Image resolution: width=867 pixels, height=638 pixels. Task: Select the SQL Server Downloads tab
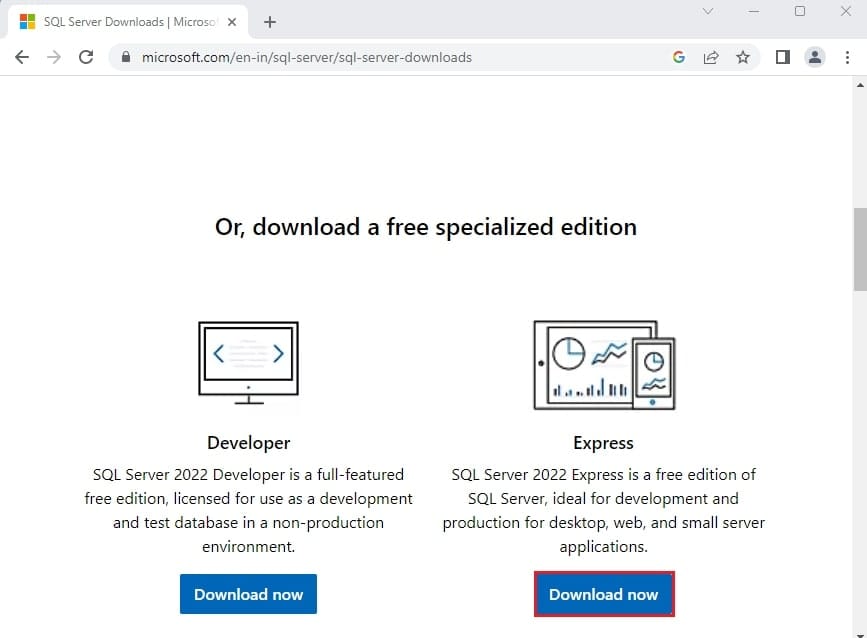click(127, 22)
